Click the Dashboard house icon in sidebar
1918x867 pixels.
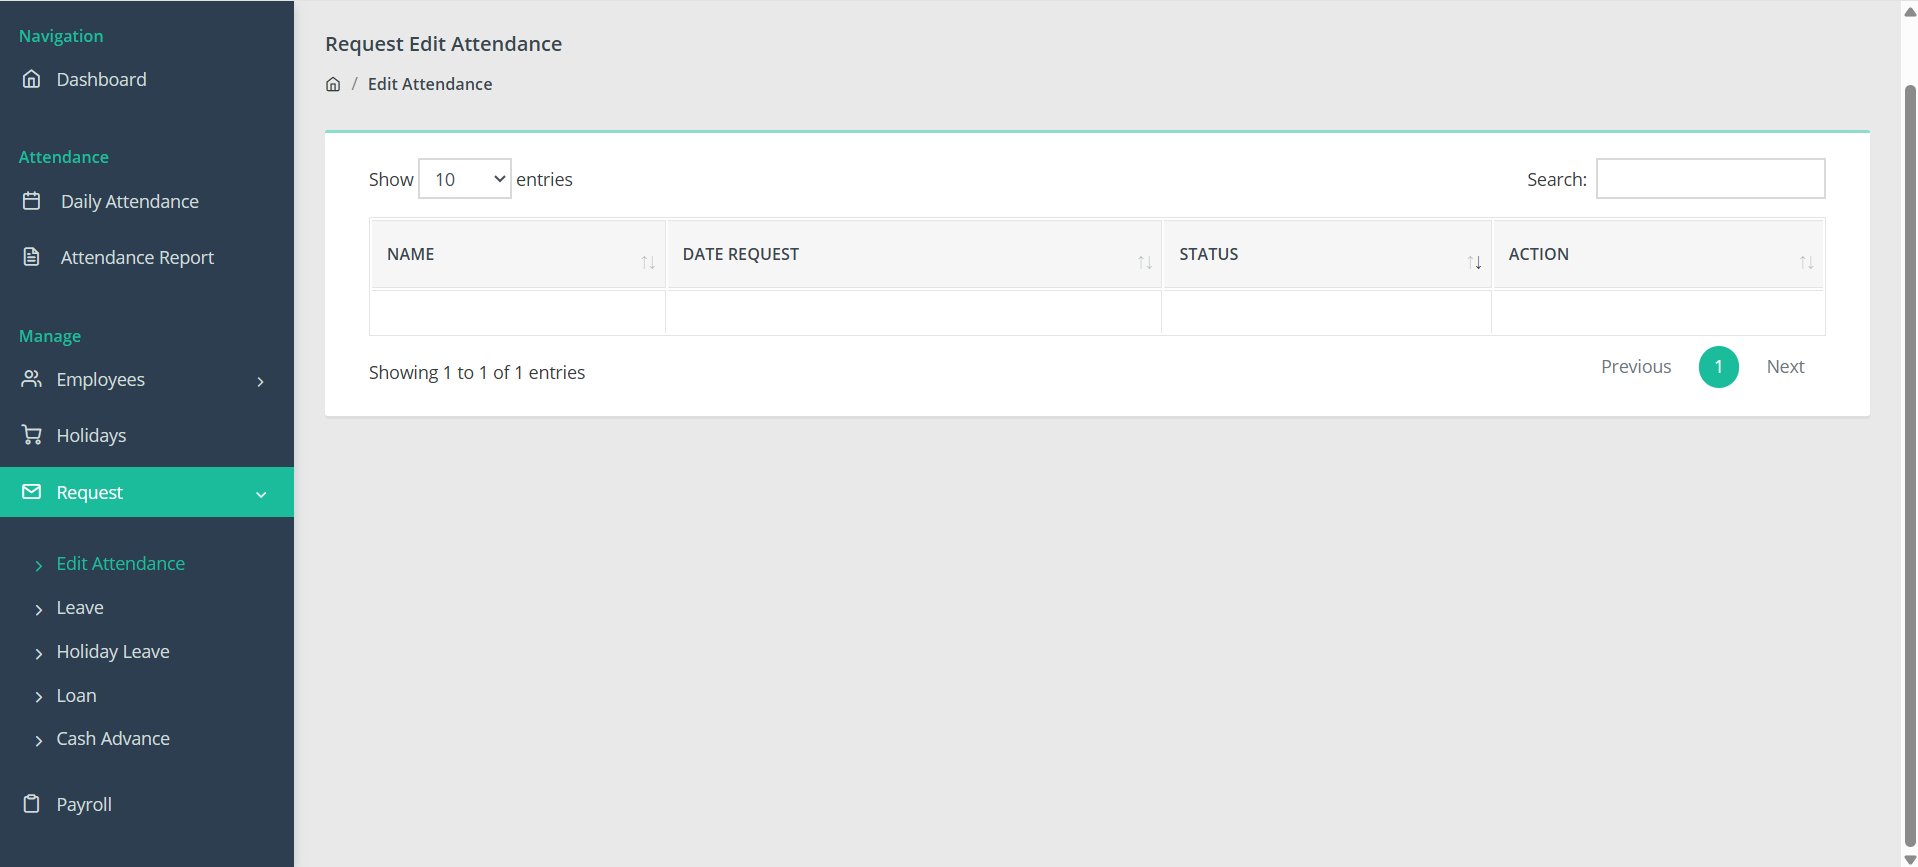pos(32,79)
